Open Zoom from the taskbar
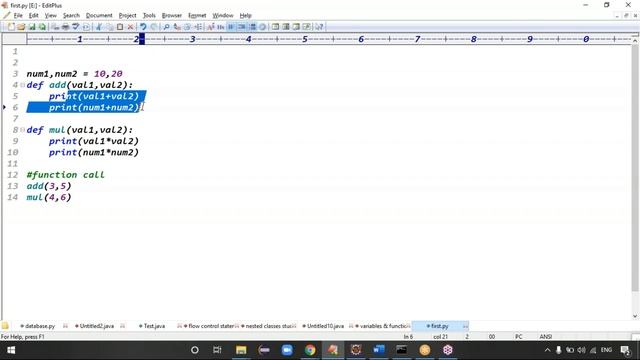The height and width of the screenshot is (360, 640). [287, 350]
